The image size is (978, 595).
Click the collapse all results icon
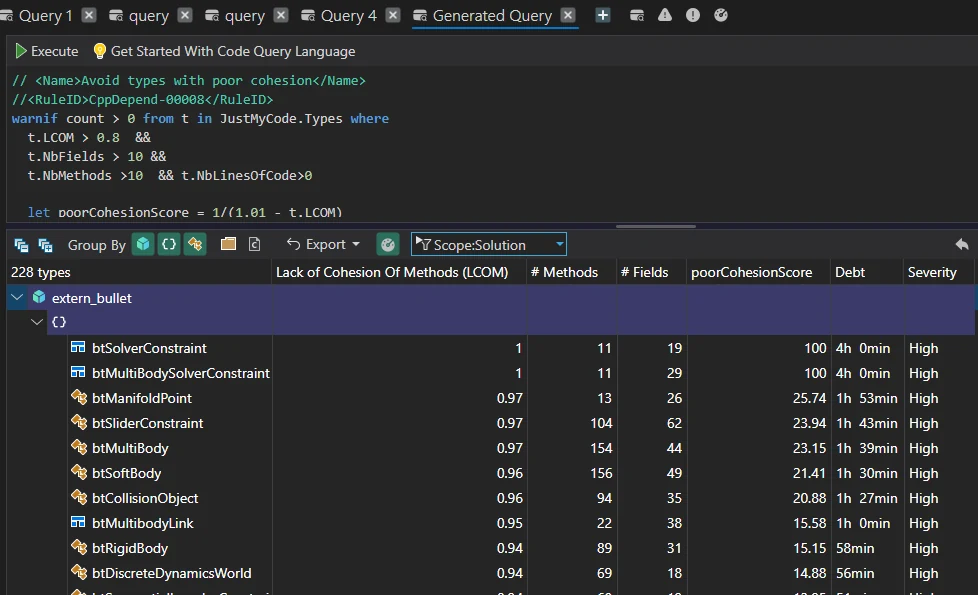click(21, 245)
